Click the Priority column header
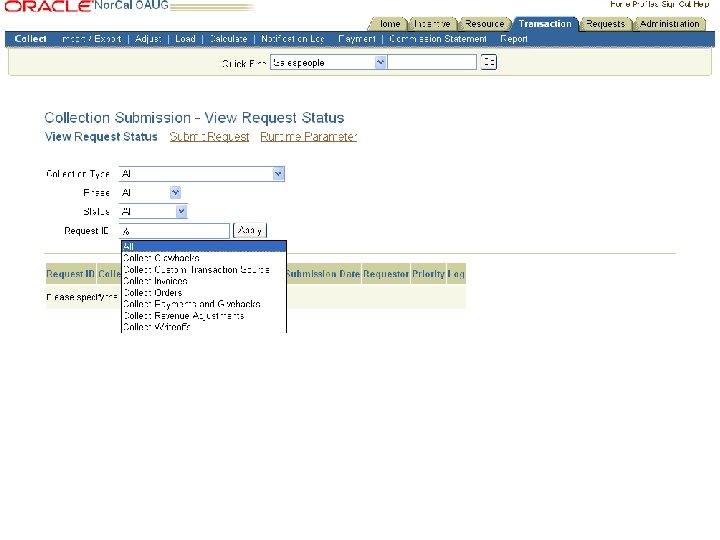 point(428,274)
